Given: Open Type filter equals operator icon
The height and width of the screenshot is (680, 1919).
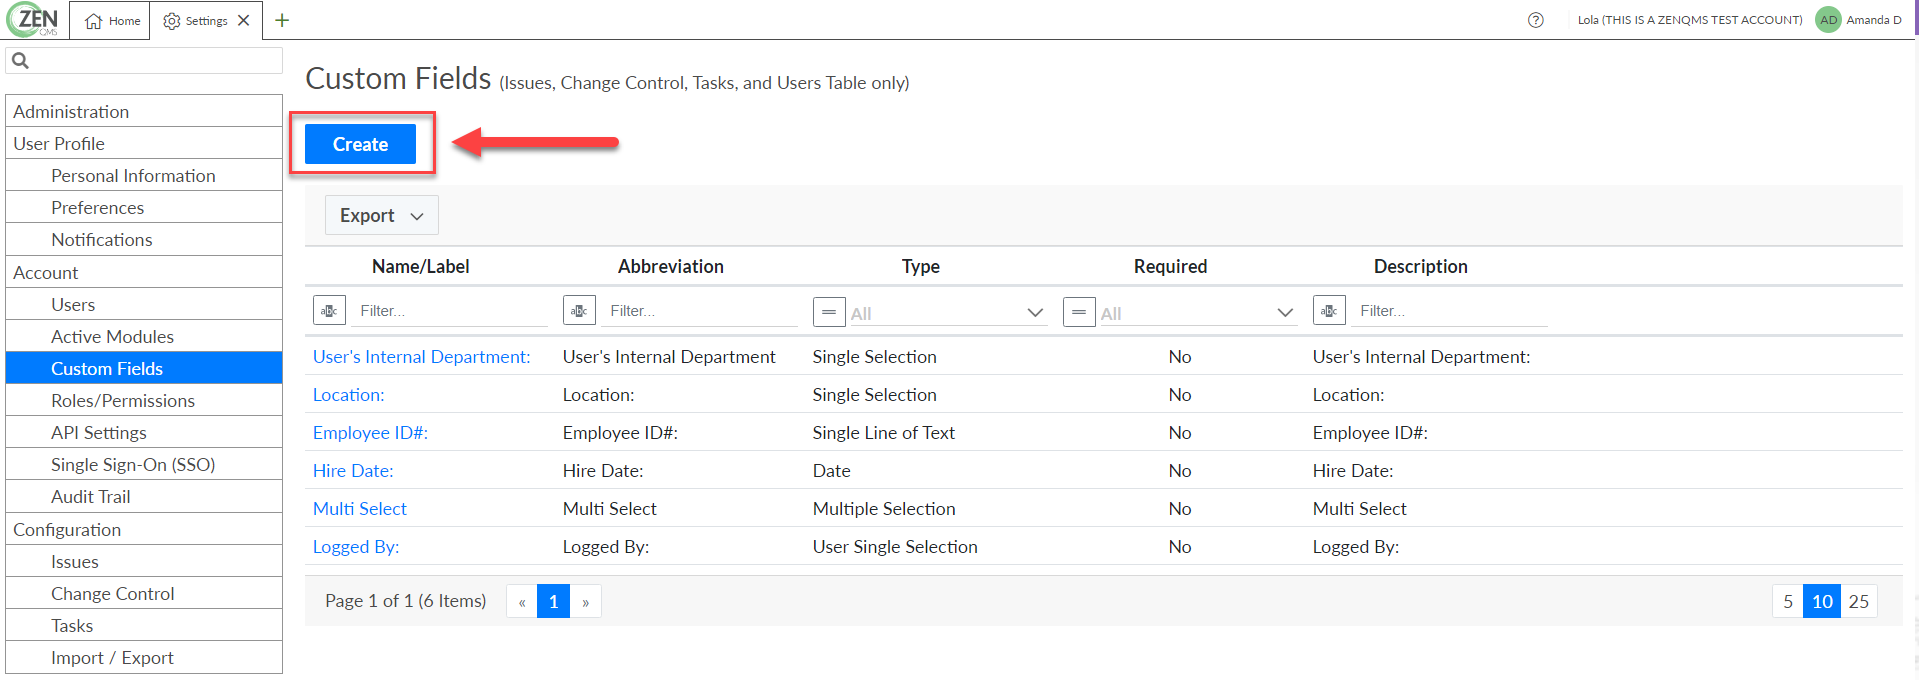Looking at the screenshot, I should pyautogui.click(x=829, y=312).
